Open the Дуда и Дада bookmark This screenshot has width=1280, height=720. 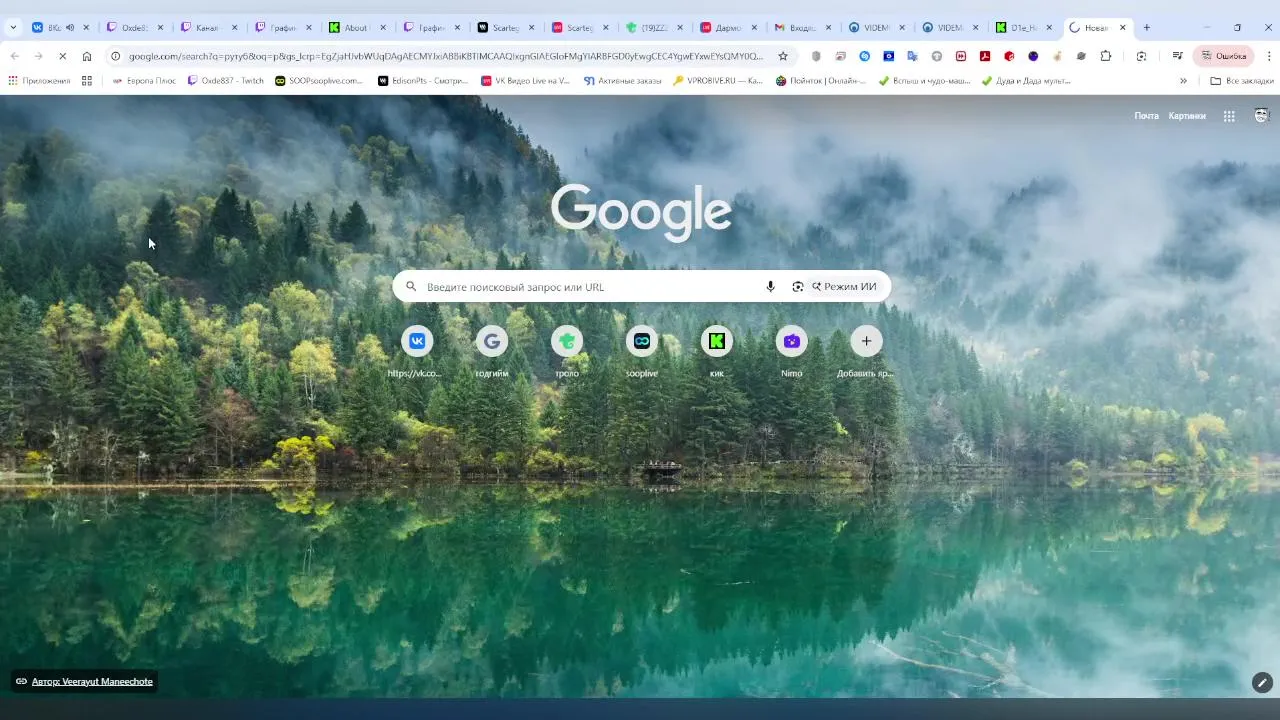click(x=1026, y=81)
